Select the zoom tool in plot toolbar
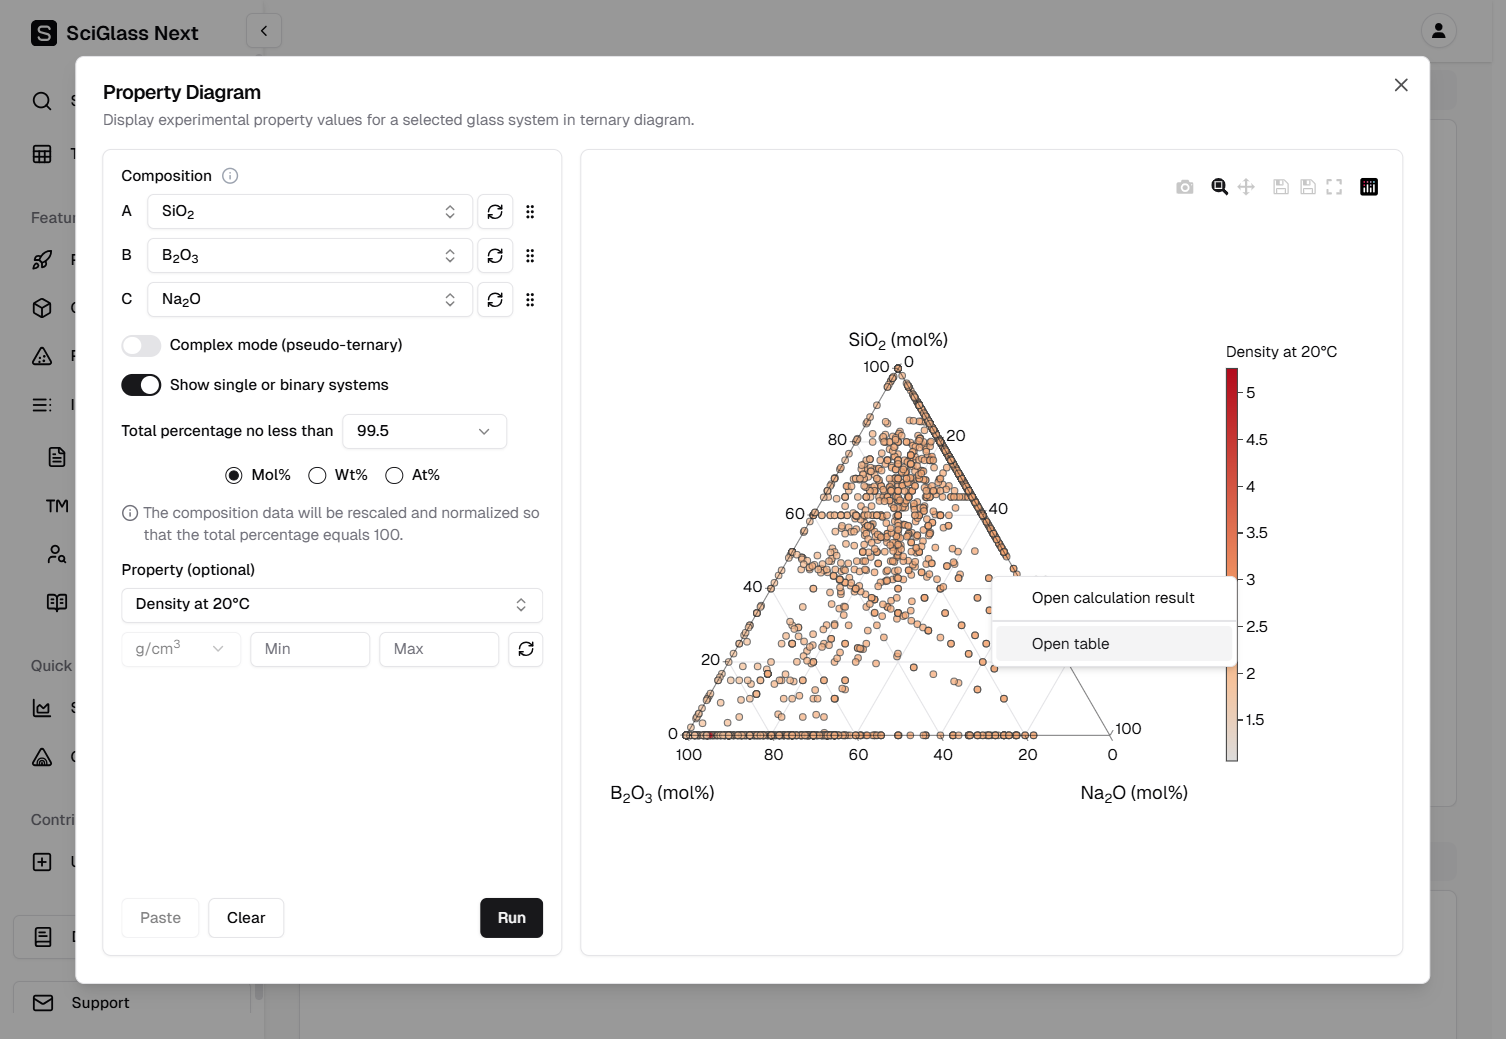 tap(1219, 187)
